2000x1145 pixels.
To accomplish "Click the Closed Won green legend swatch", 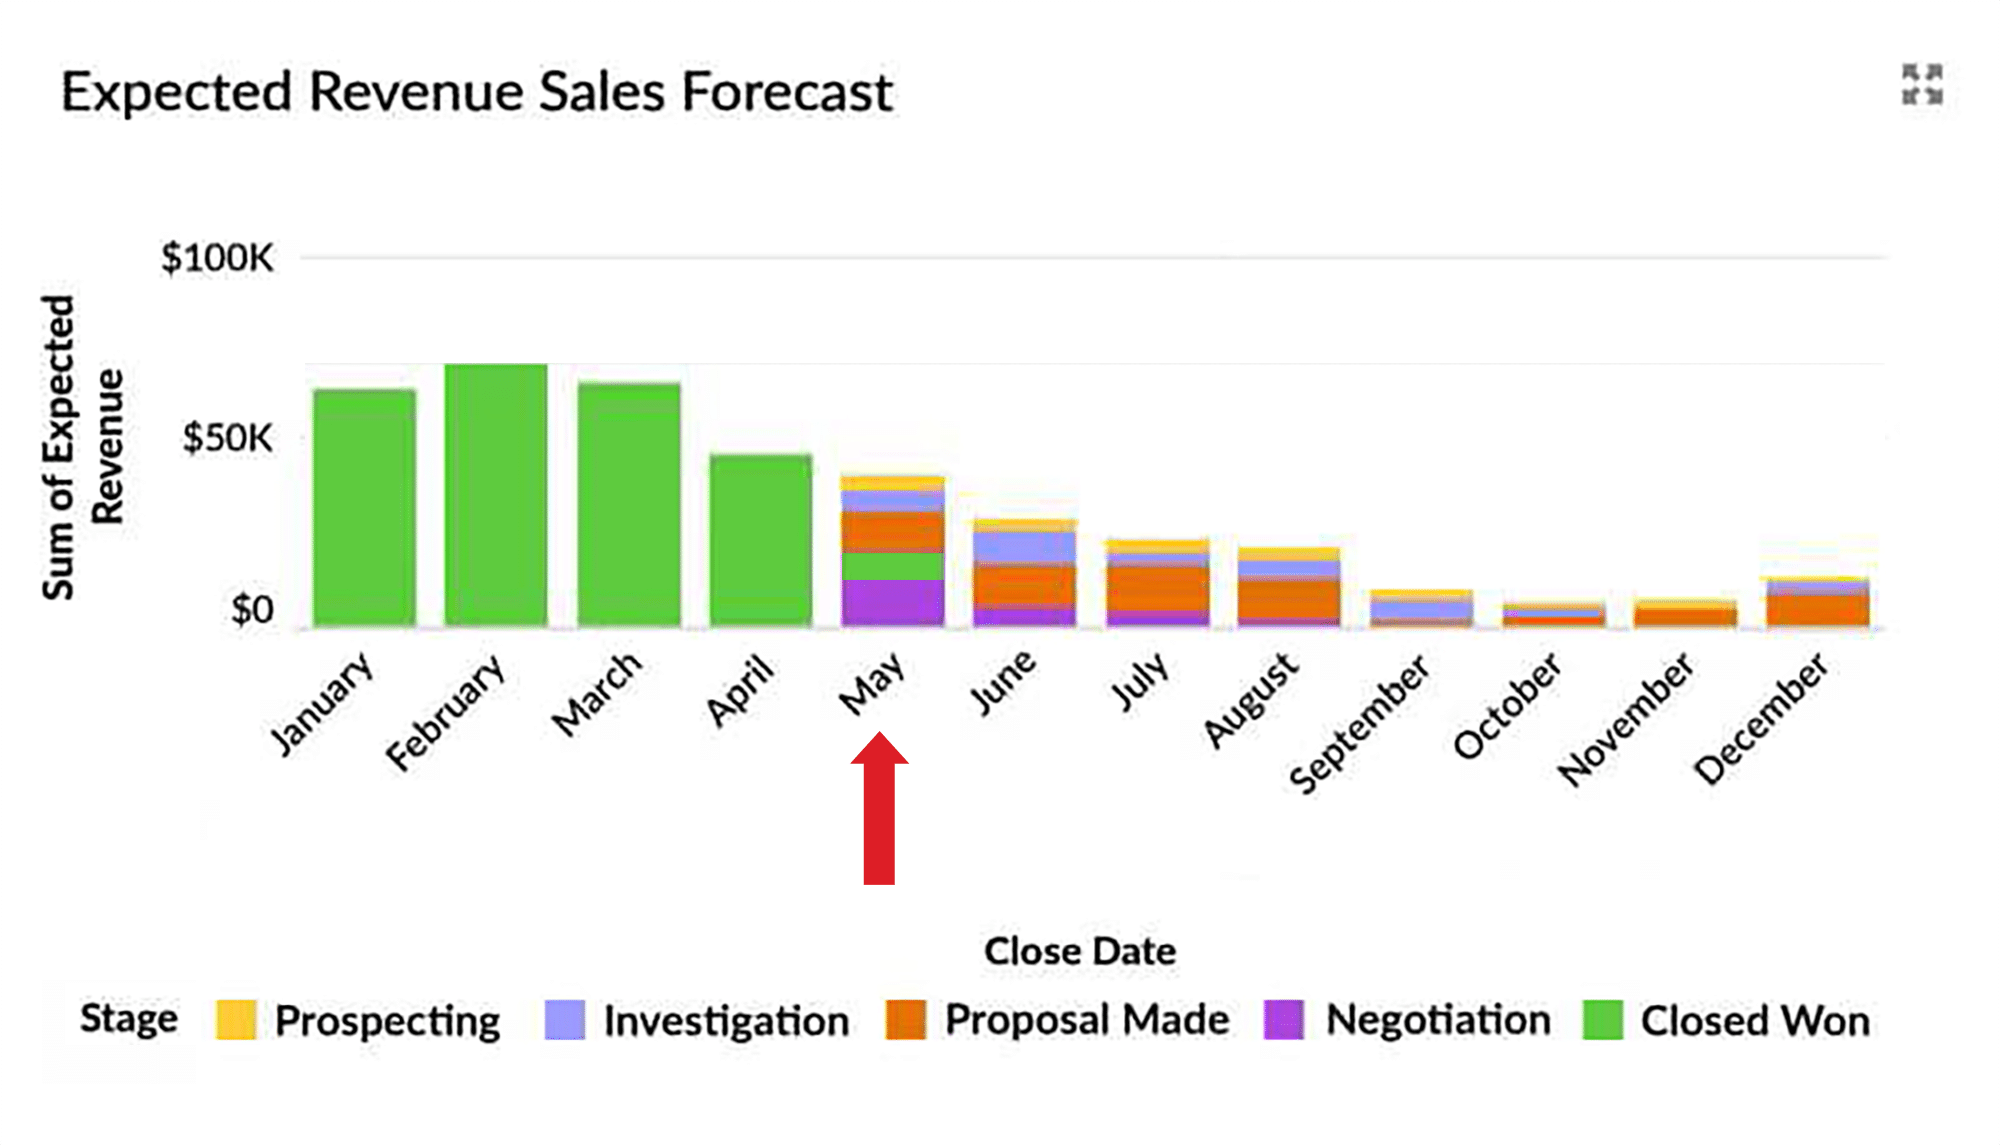I will coord(1602,1019).
